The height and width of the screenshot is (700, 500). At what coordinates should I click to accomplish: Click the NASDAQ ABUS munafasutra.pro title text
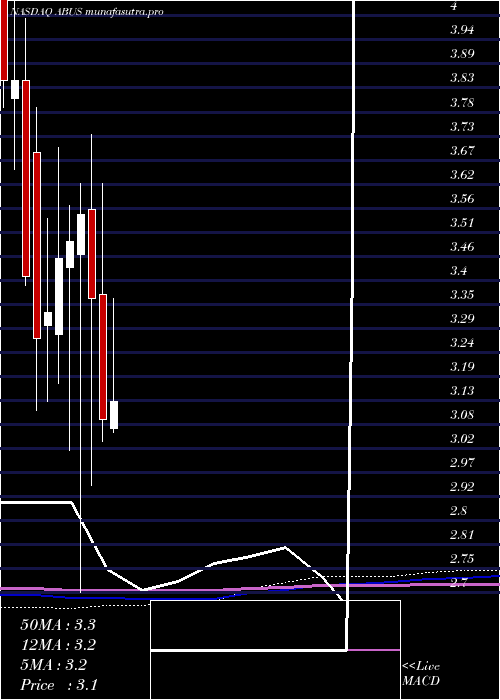click(86, 12)
